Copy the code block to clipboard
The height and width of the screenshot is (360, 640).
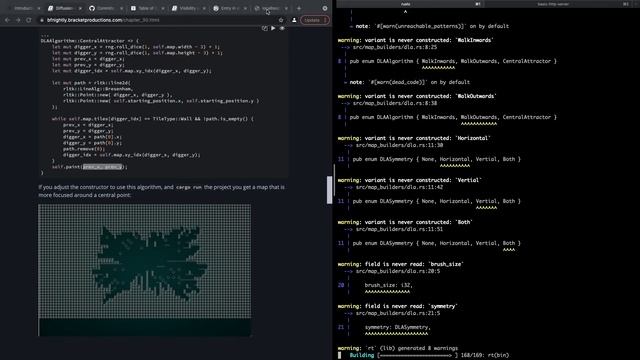click(x=264, y=28)
